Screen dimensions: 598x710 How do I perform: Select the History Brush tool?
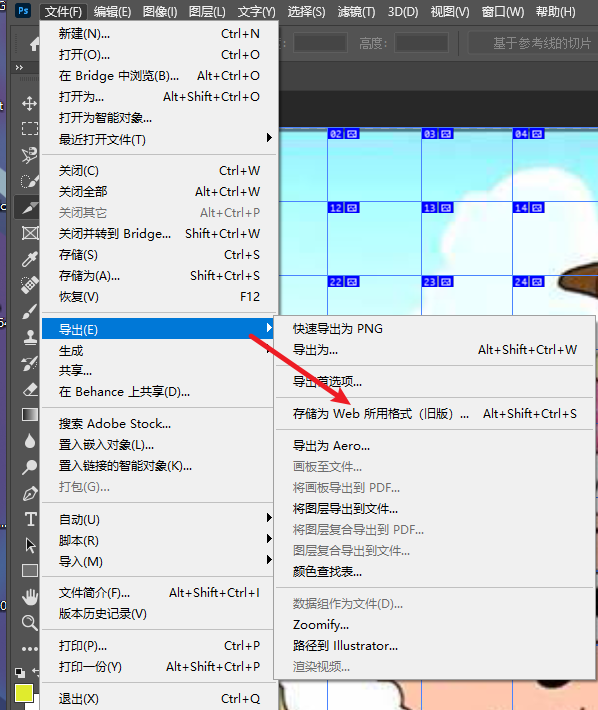[x=29, y=363]
